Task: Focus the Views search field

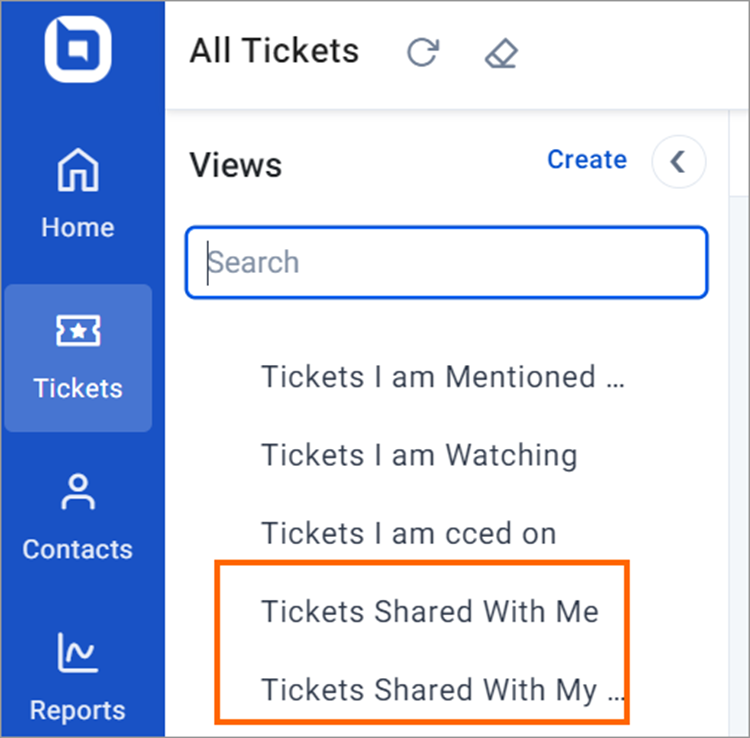Action: [447, 262]
